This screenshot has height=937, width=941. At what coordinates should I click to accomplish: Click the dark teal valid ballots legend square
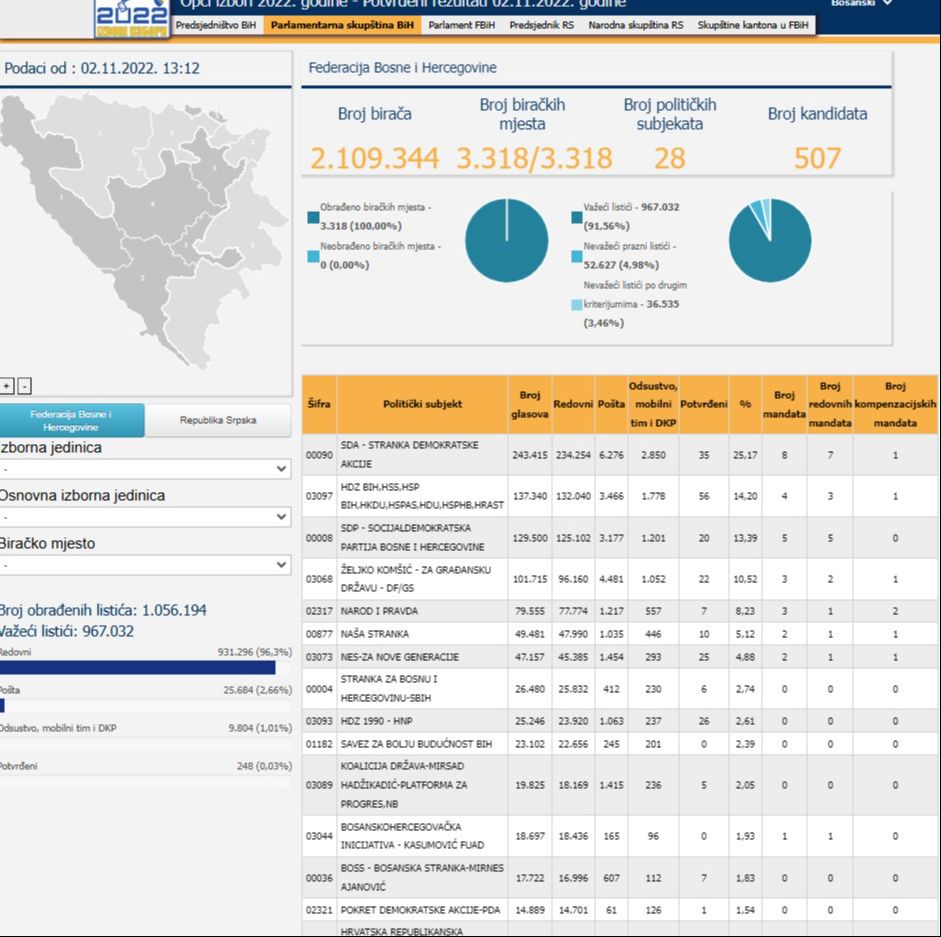(577, 216)
